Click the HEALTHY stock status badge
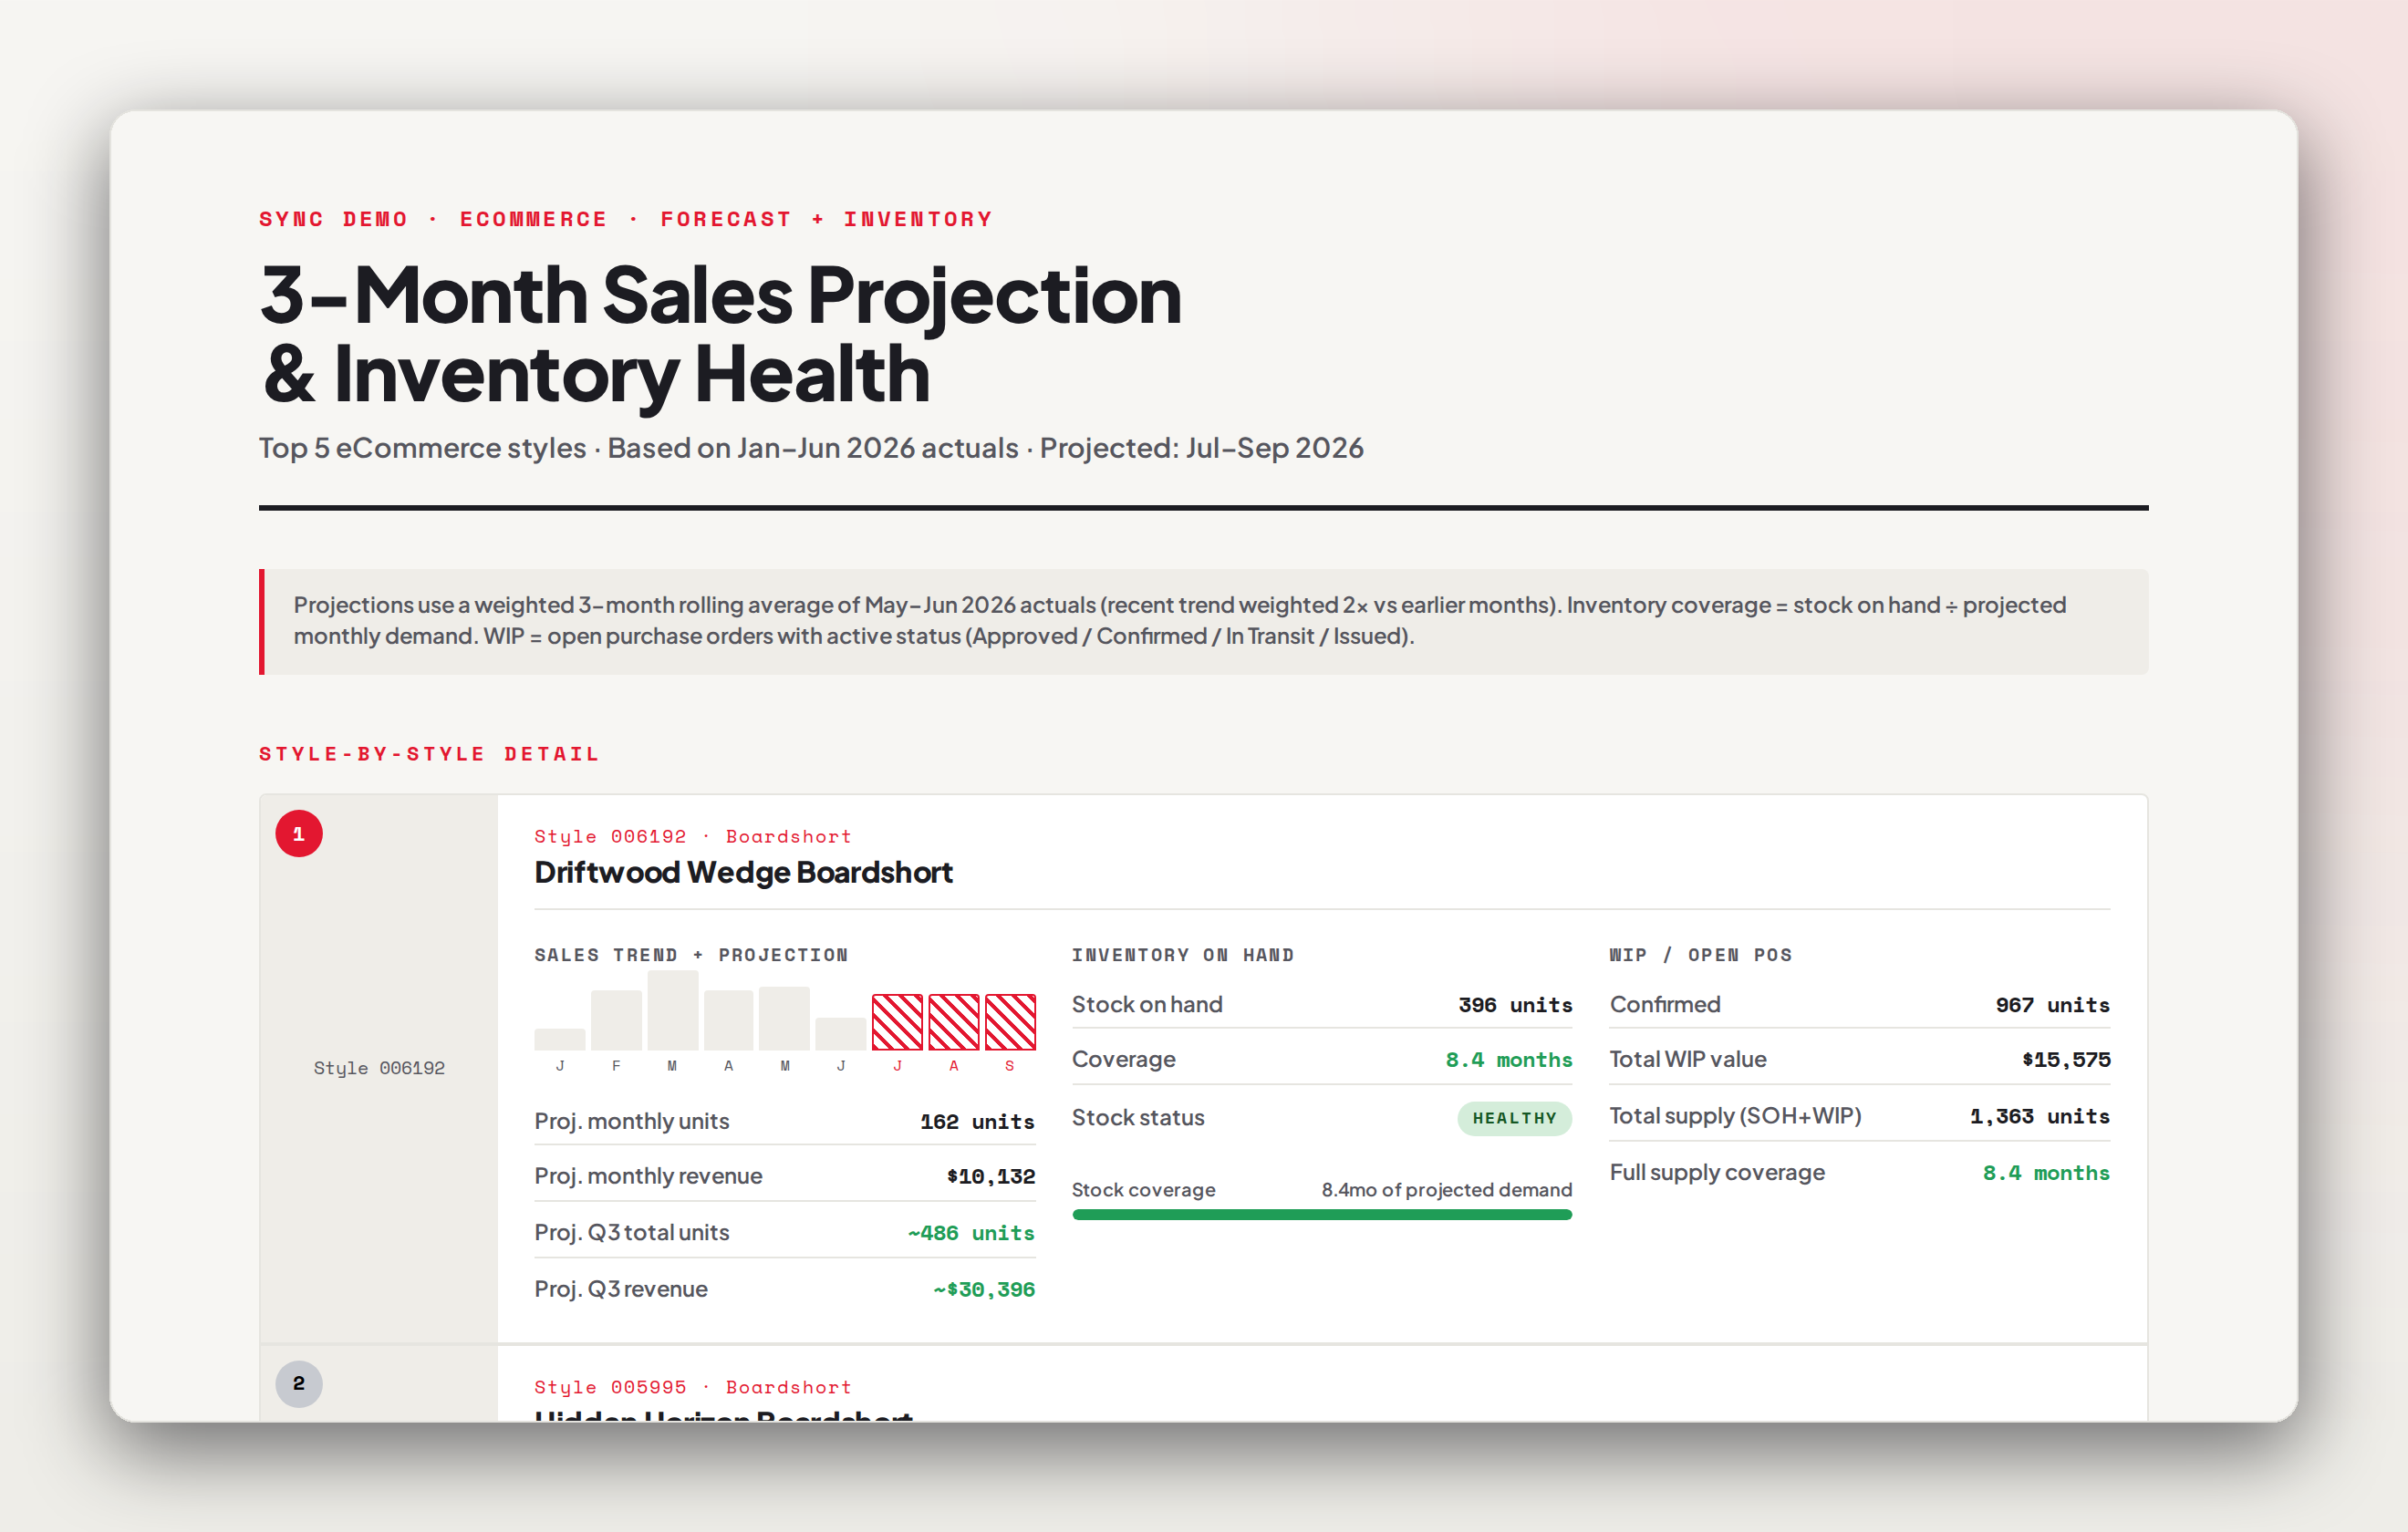2408x1532 pixels. (x=1514, y=1118)
